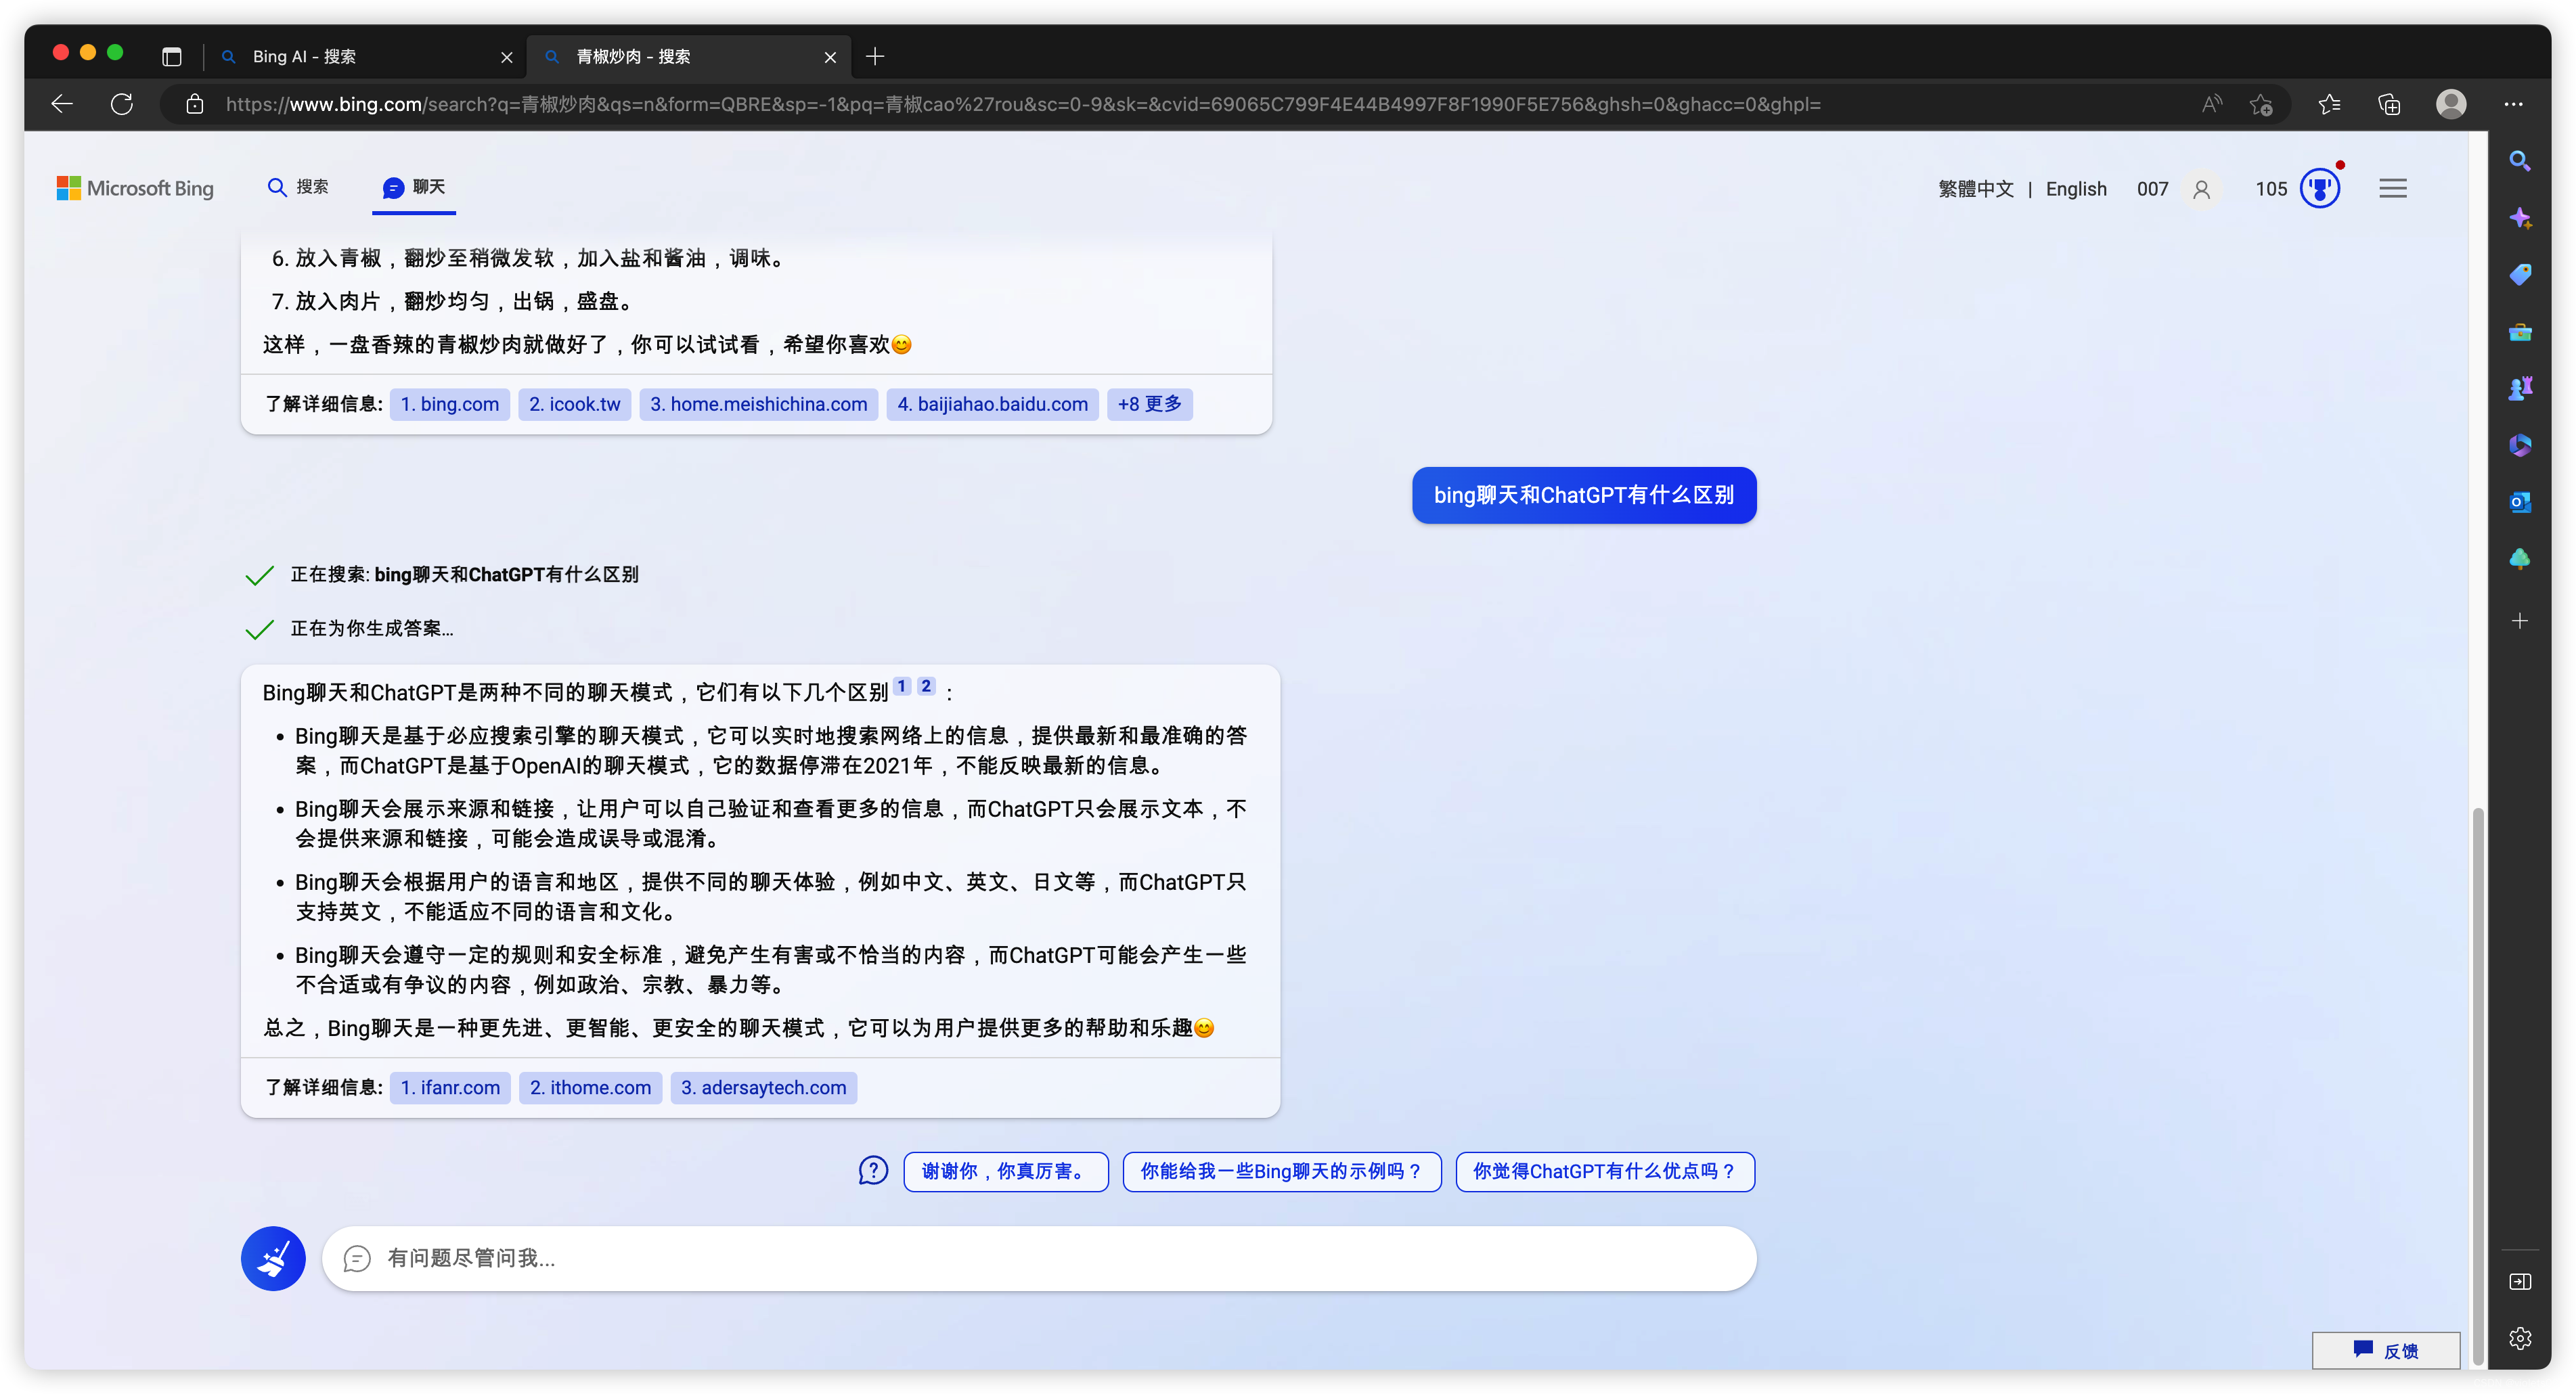Open Rewards trophy icon with 105 points
The height and width of the screenshot is (1394, 2576).
coord(2320,188)
